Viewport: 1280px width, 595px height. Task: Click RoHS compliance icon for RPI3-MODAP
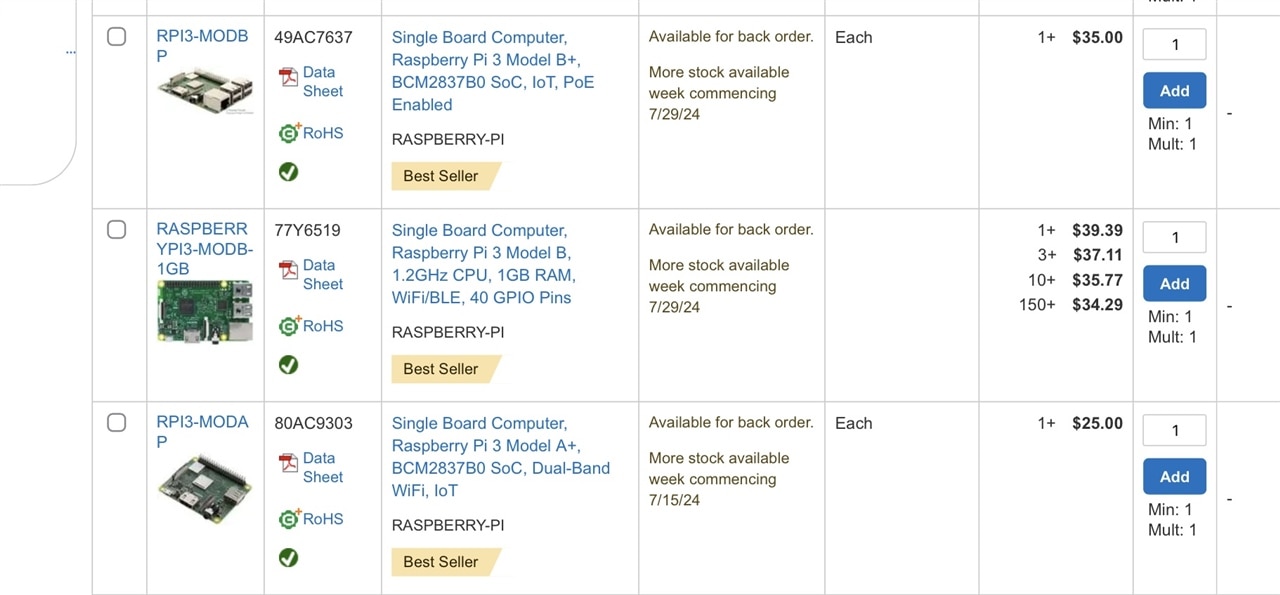coord(289,519)
